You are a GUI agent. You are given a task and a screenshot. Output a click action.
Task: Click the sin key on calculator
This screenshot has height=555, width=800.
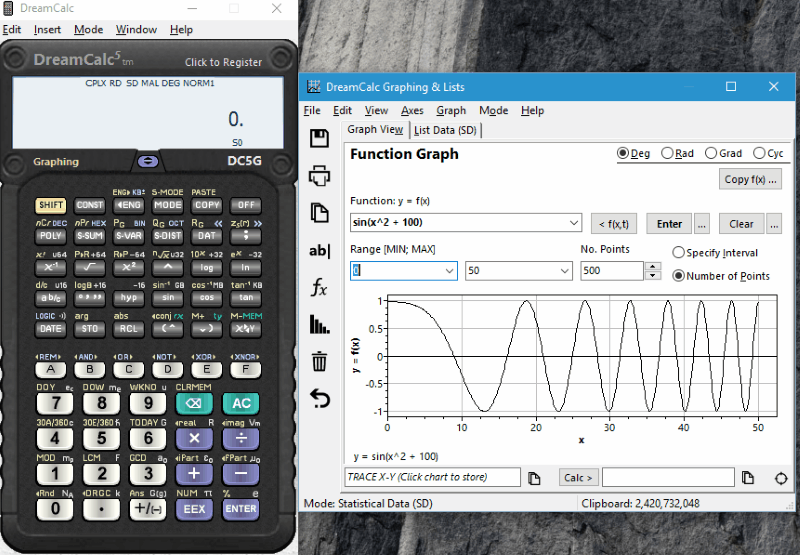(168, 298)
